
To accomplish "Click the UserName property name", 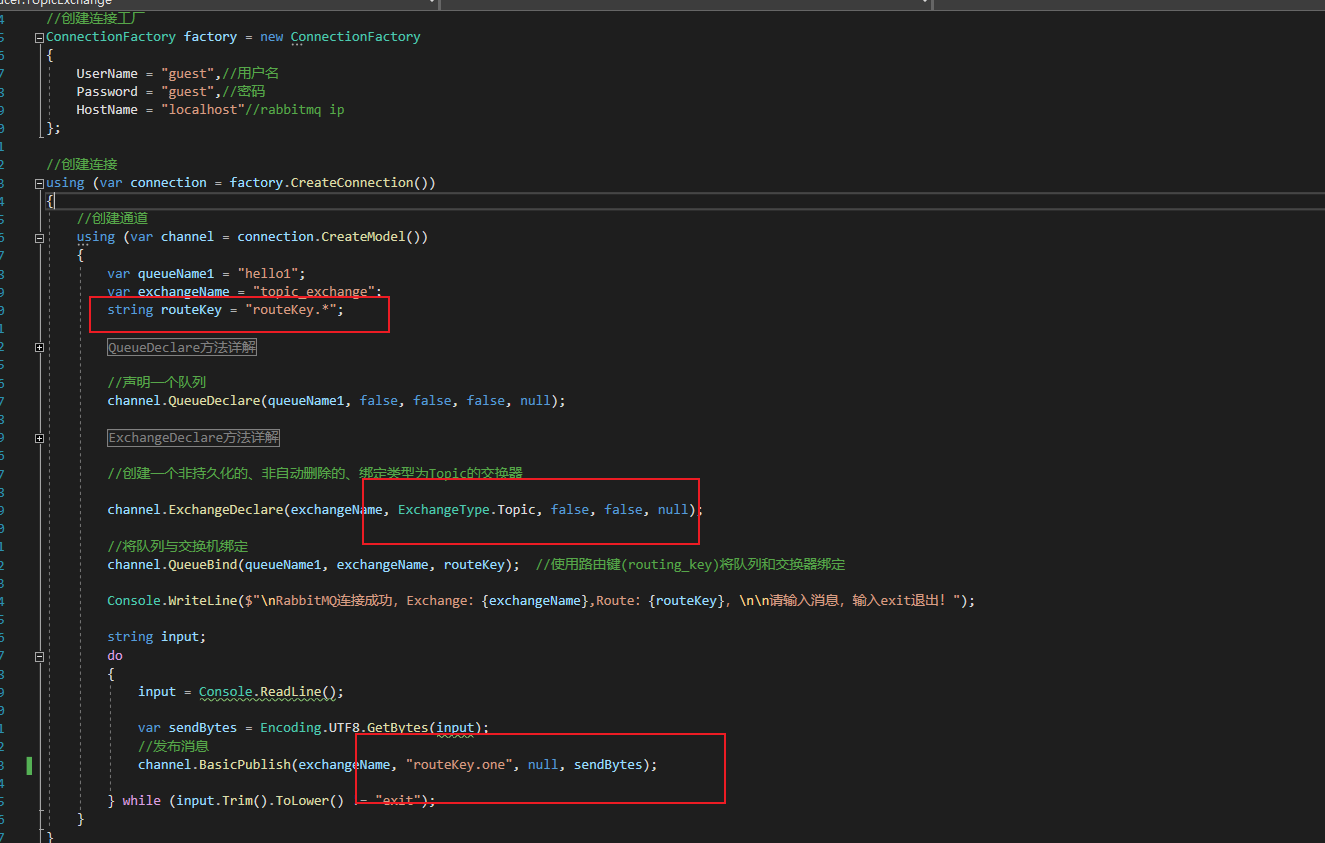I will pos(107,73).
